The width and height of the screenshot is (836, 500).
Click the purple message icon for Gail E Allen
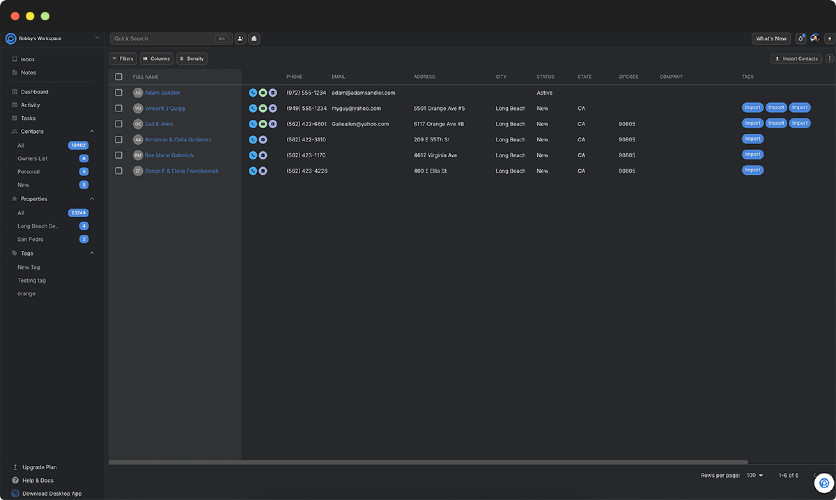271,124
